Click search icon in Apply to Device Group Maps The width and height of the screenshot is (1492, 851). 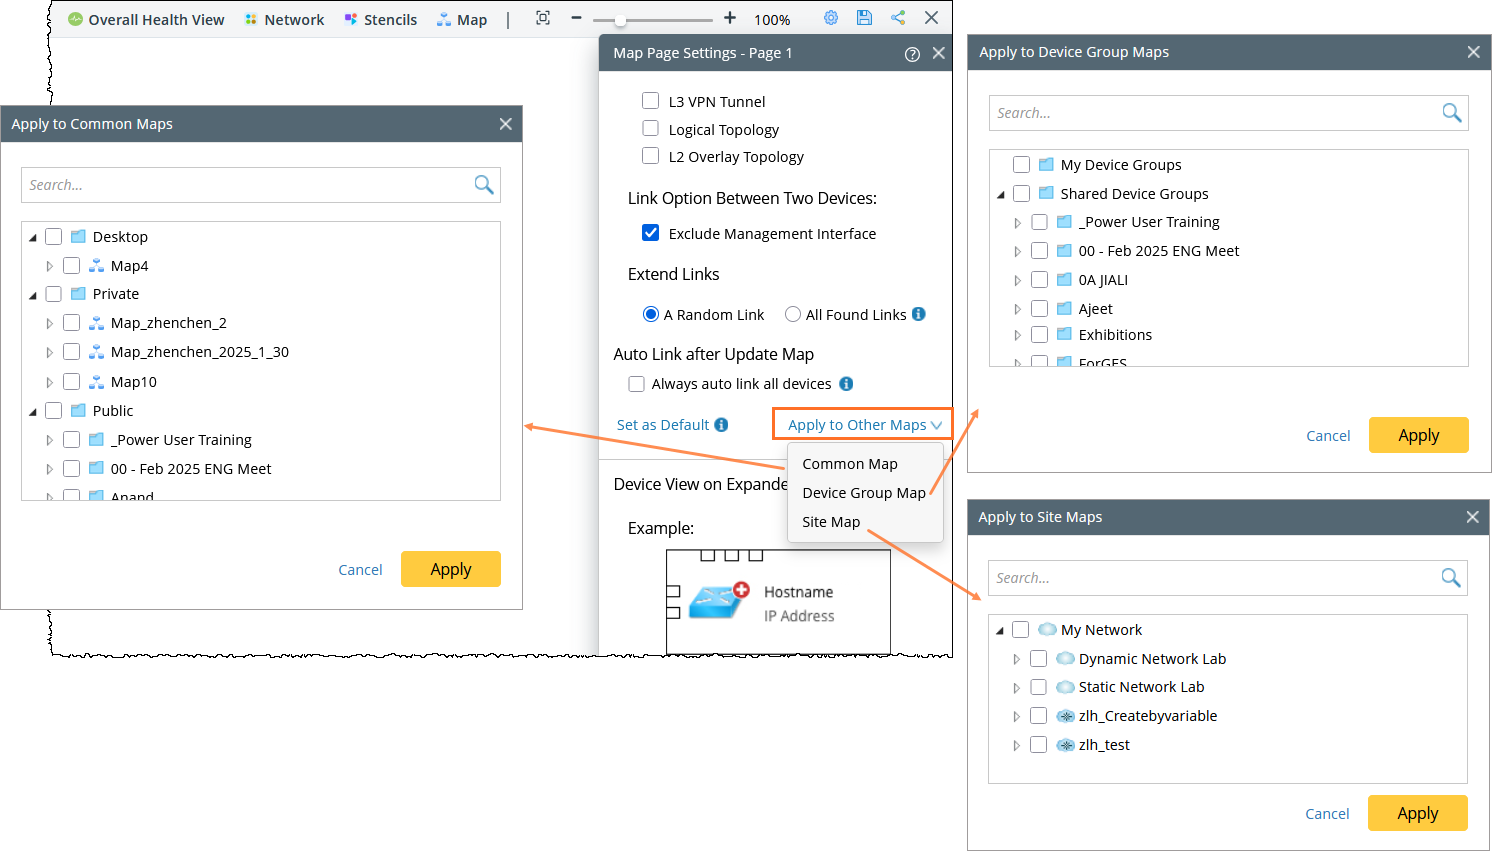[x=1452, y=112]
